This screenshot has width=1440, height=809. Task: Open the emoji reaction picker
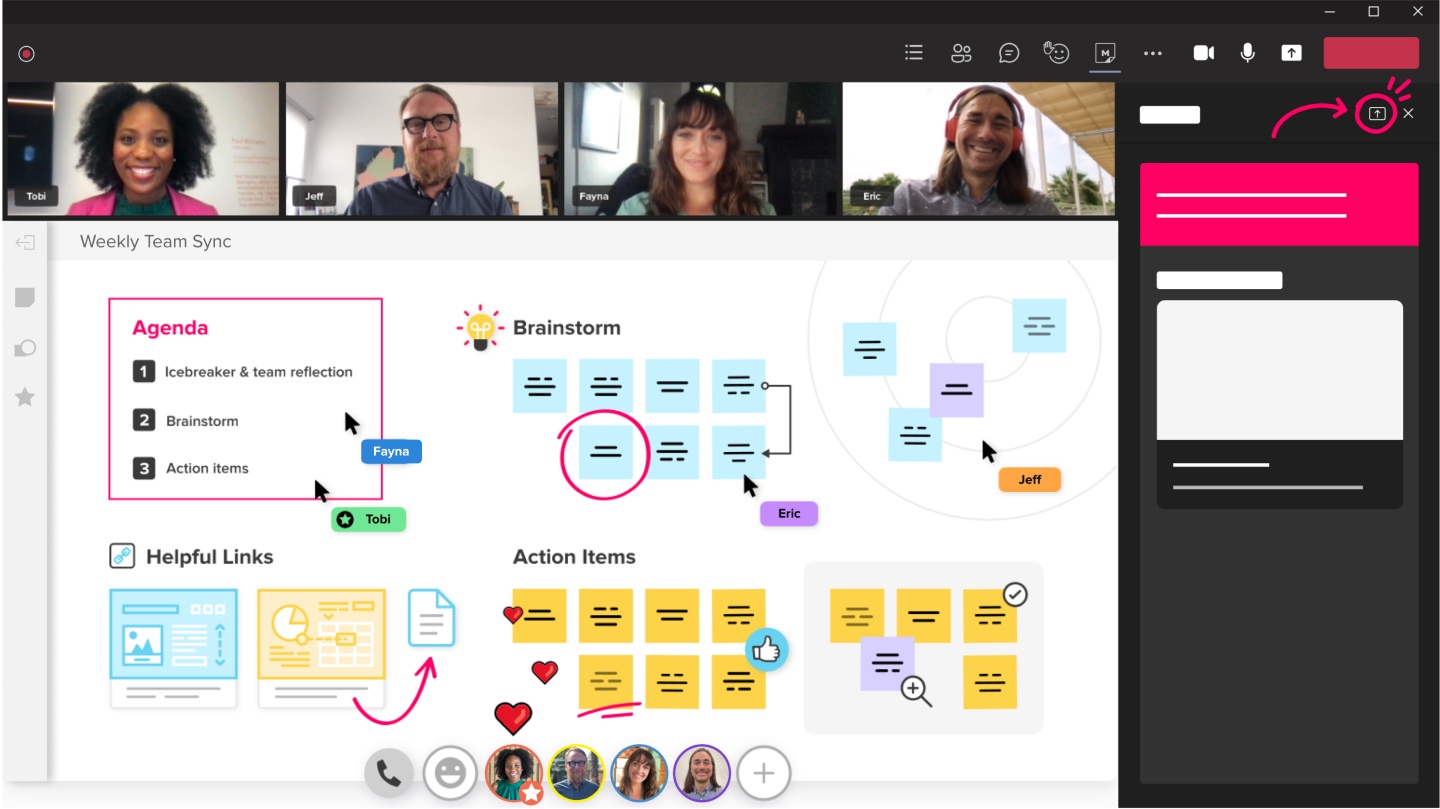pos(450,772)
